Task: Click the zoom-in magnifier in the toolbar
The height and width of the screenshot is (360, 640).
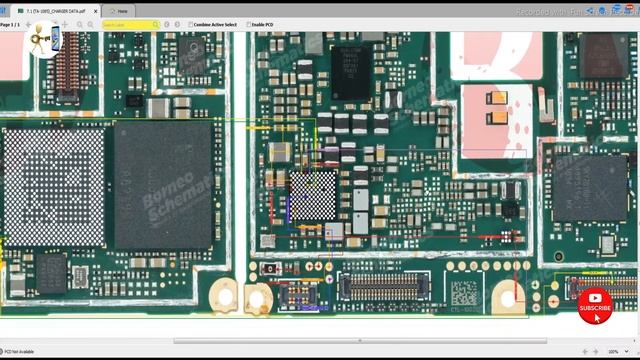Action: (90, 25)
